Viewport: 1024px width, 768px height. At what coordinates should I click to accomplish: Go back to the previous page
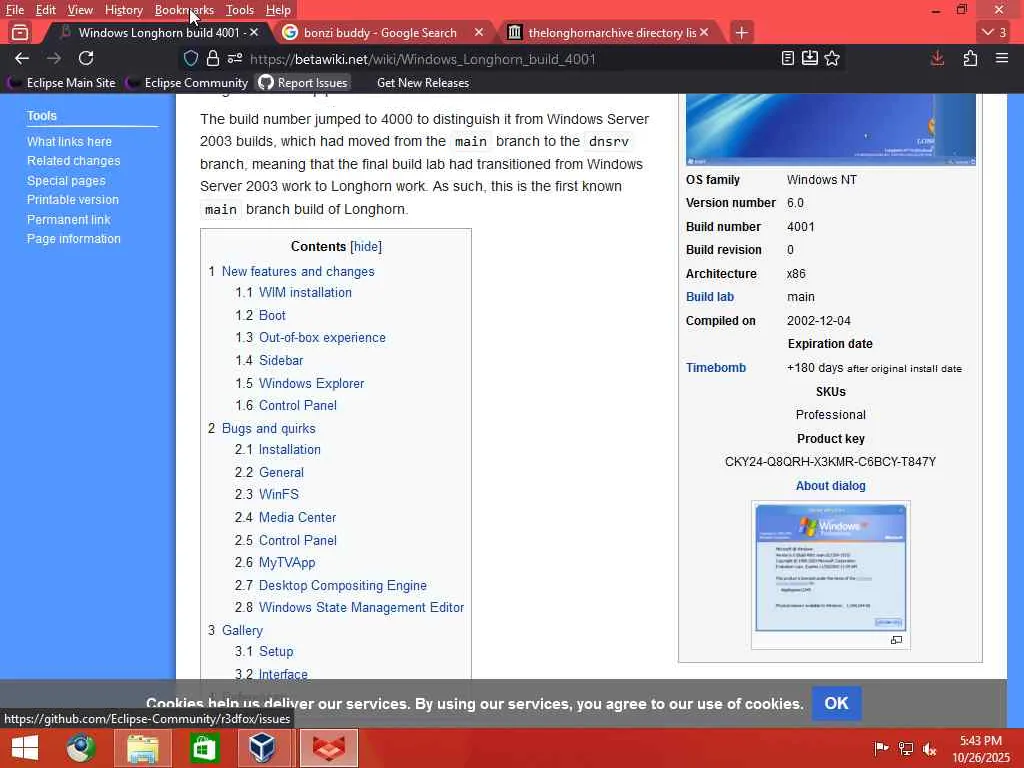22,59
